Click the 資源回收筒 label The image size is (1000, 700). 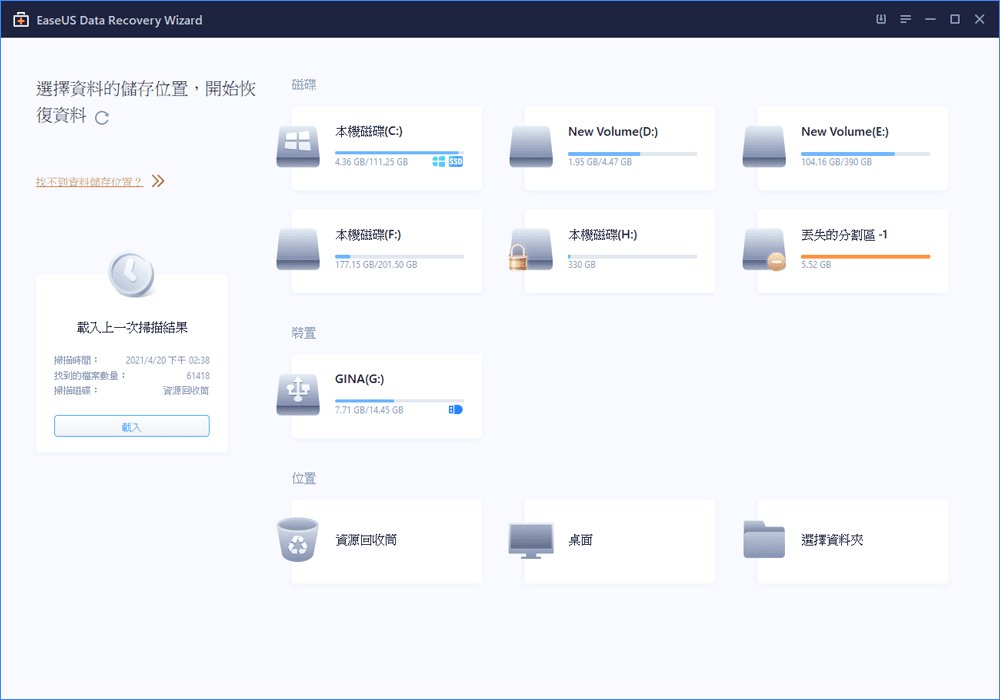(x=366, y=540)
